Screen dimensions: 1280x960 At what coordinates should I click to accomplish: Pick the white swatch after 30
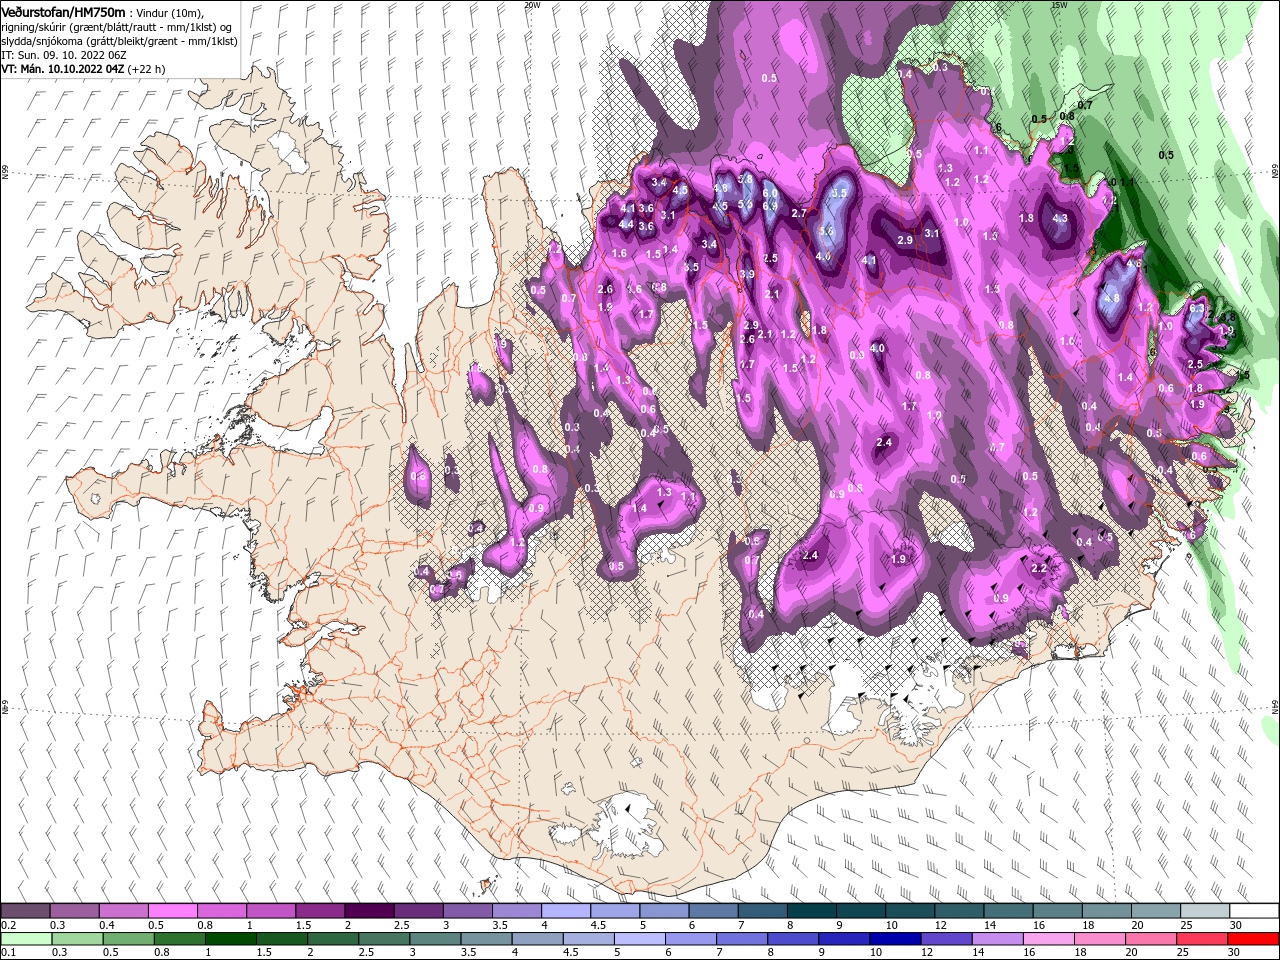(1254, 911)
